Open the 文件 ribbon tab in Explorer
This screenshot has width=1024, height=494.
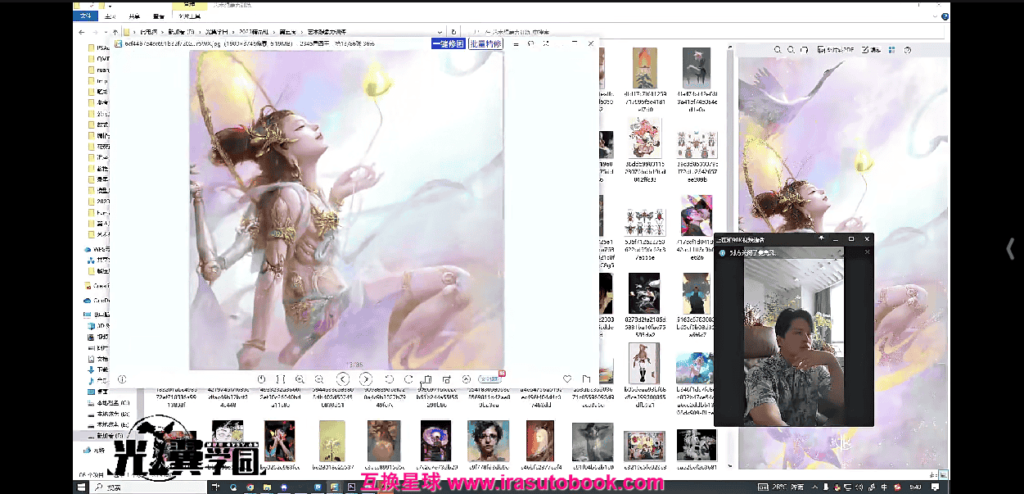click(x=87, y=18)
